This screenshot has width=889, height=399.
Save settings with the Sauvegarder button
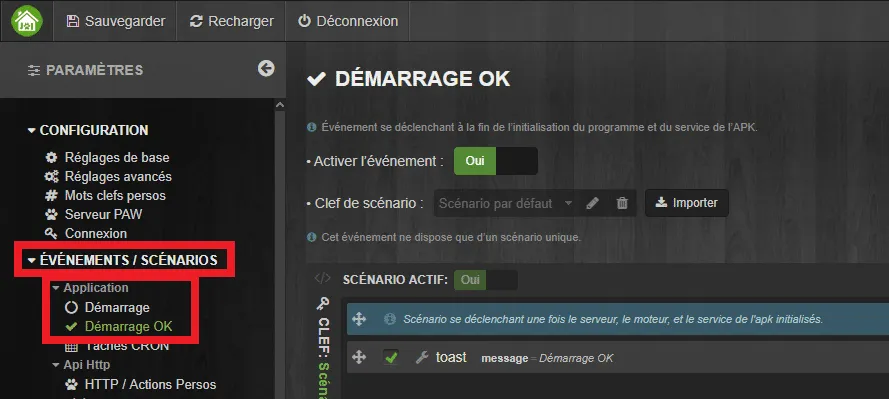(x=116, y=21)
